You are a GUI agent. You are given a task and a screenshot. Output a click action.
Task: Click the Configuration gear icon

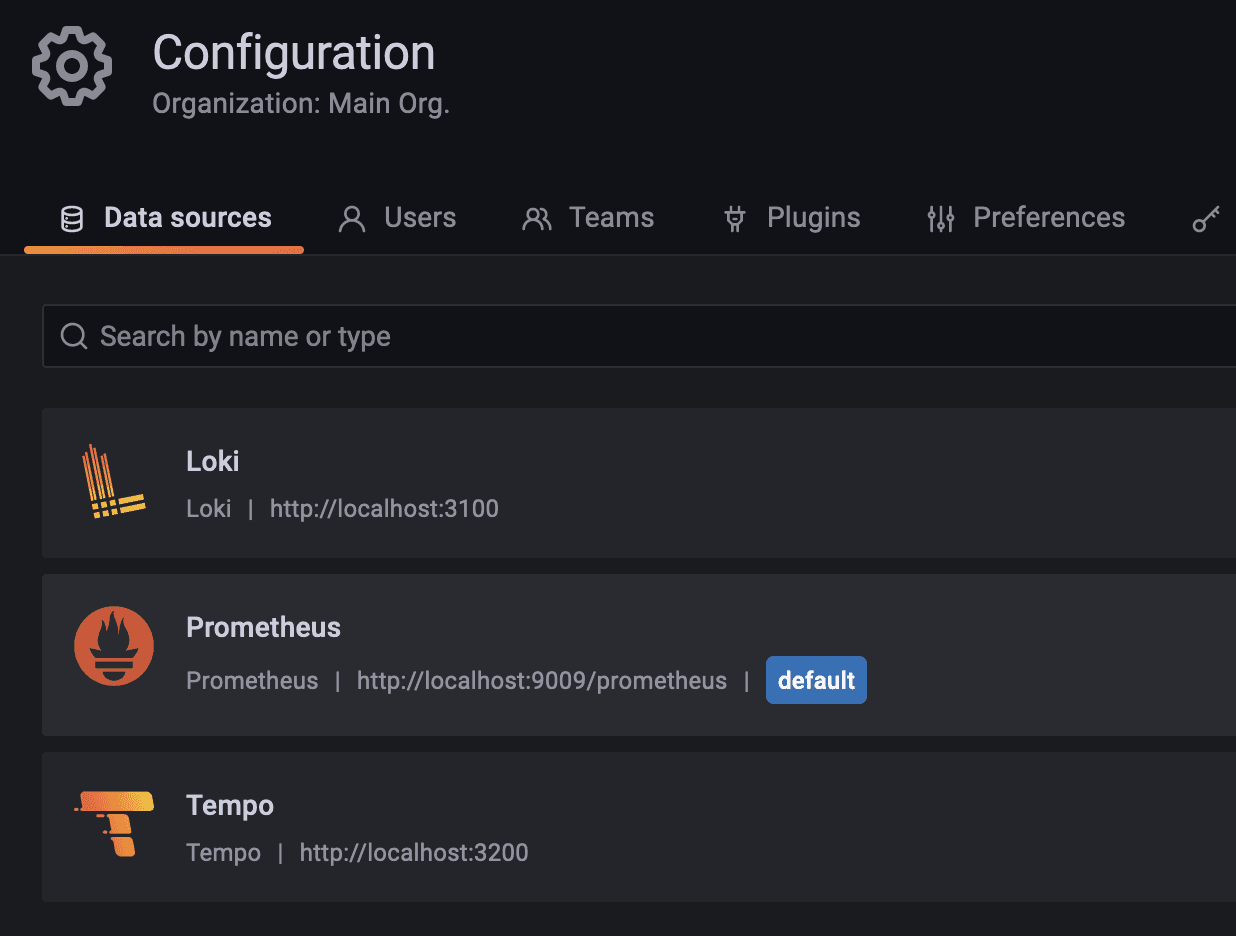[72, 66]
